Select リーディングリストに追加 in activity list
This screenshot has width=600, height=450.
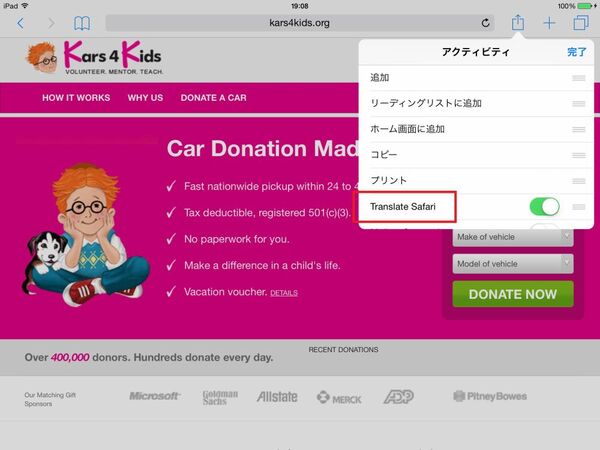point(476,103)
